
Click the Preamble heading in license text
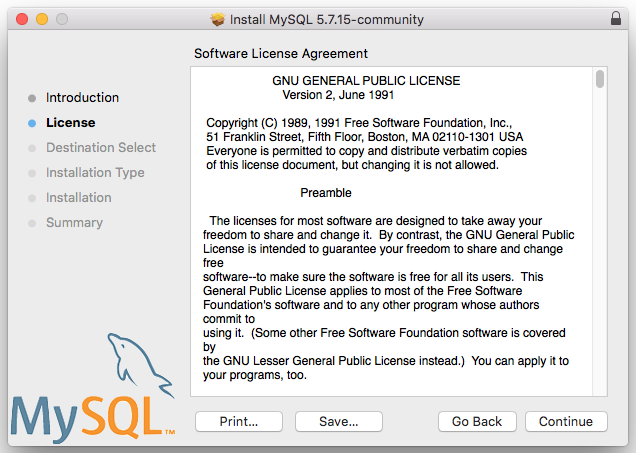click(325, 192)
